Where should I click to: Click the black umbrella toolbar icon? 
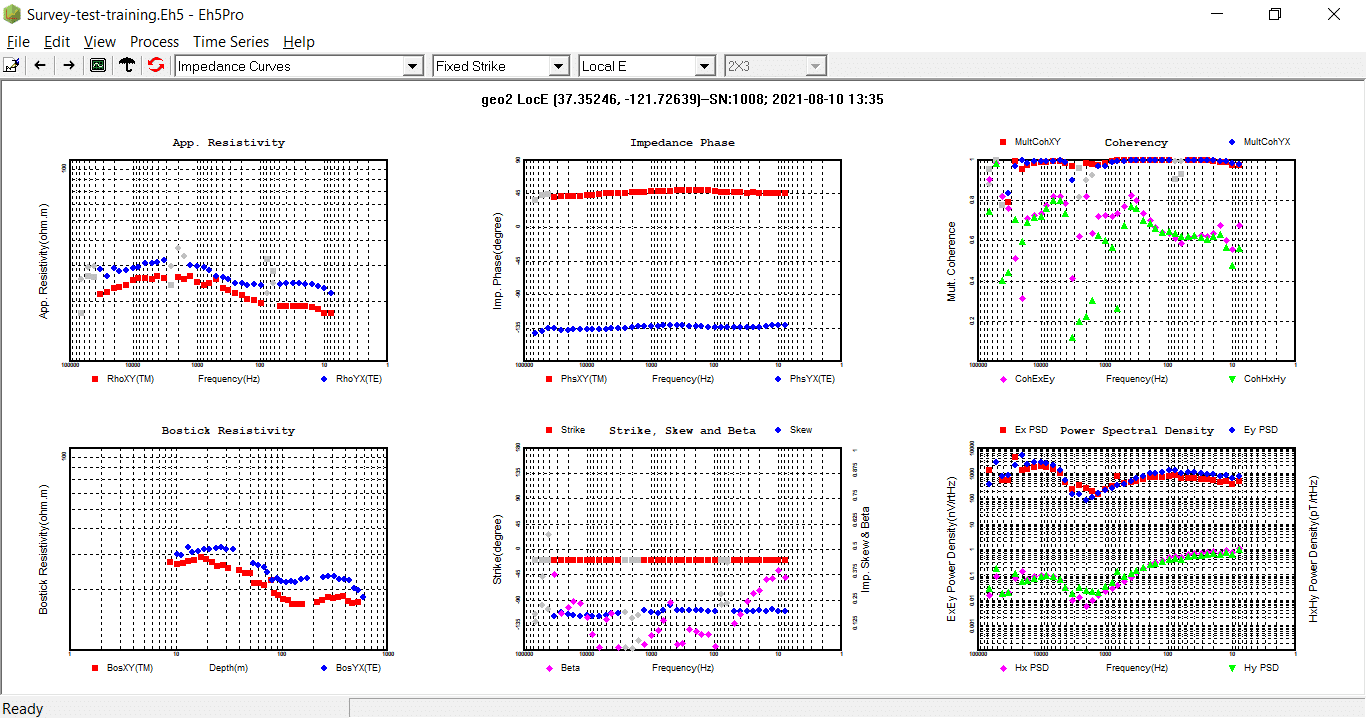coord(127,66)
